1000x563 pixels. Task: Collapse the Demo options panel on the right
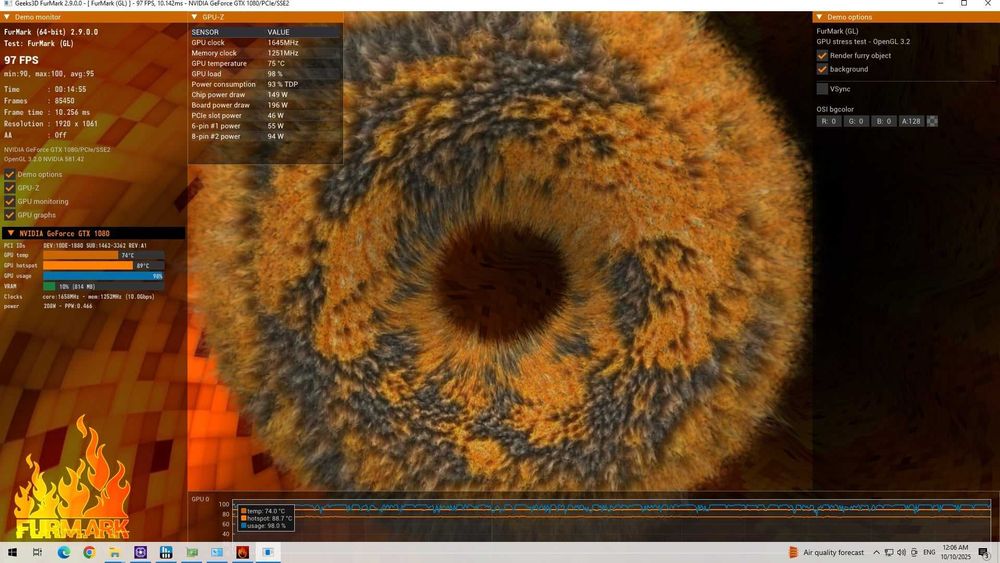(819, 17)
